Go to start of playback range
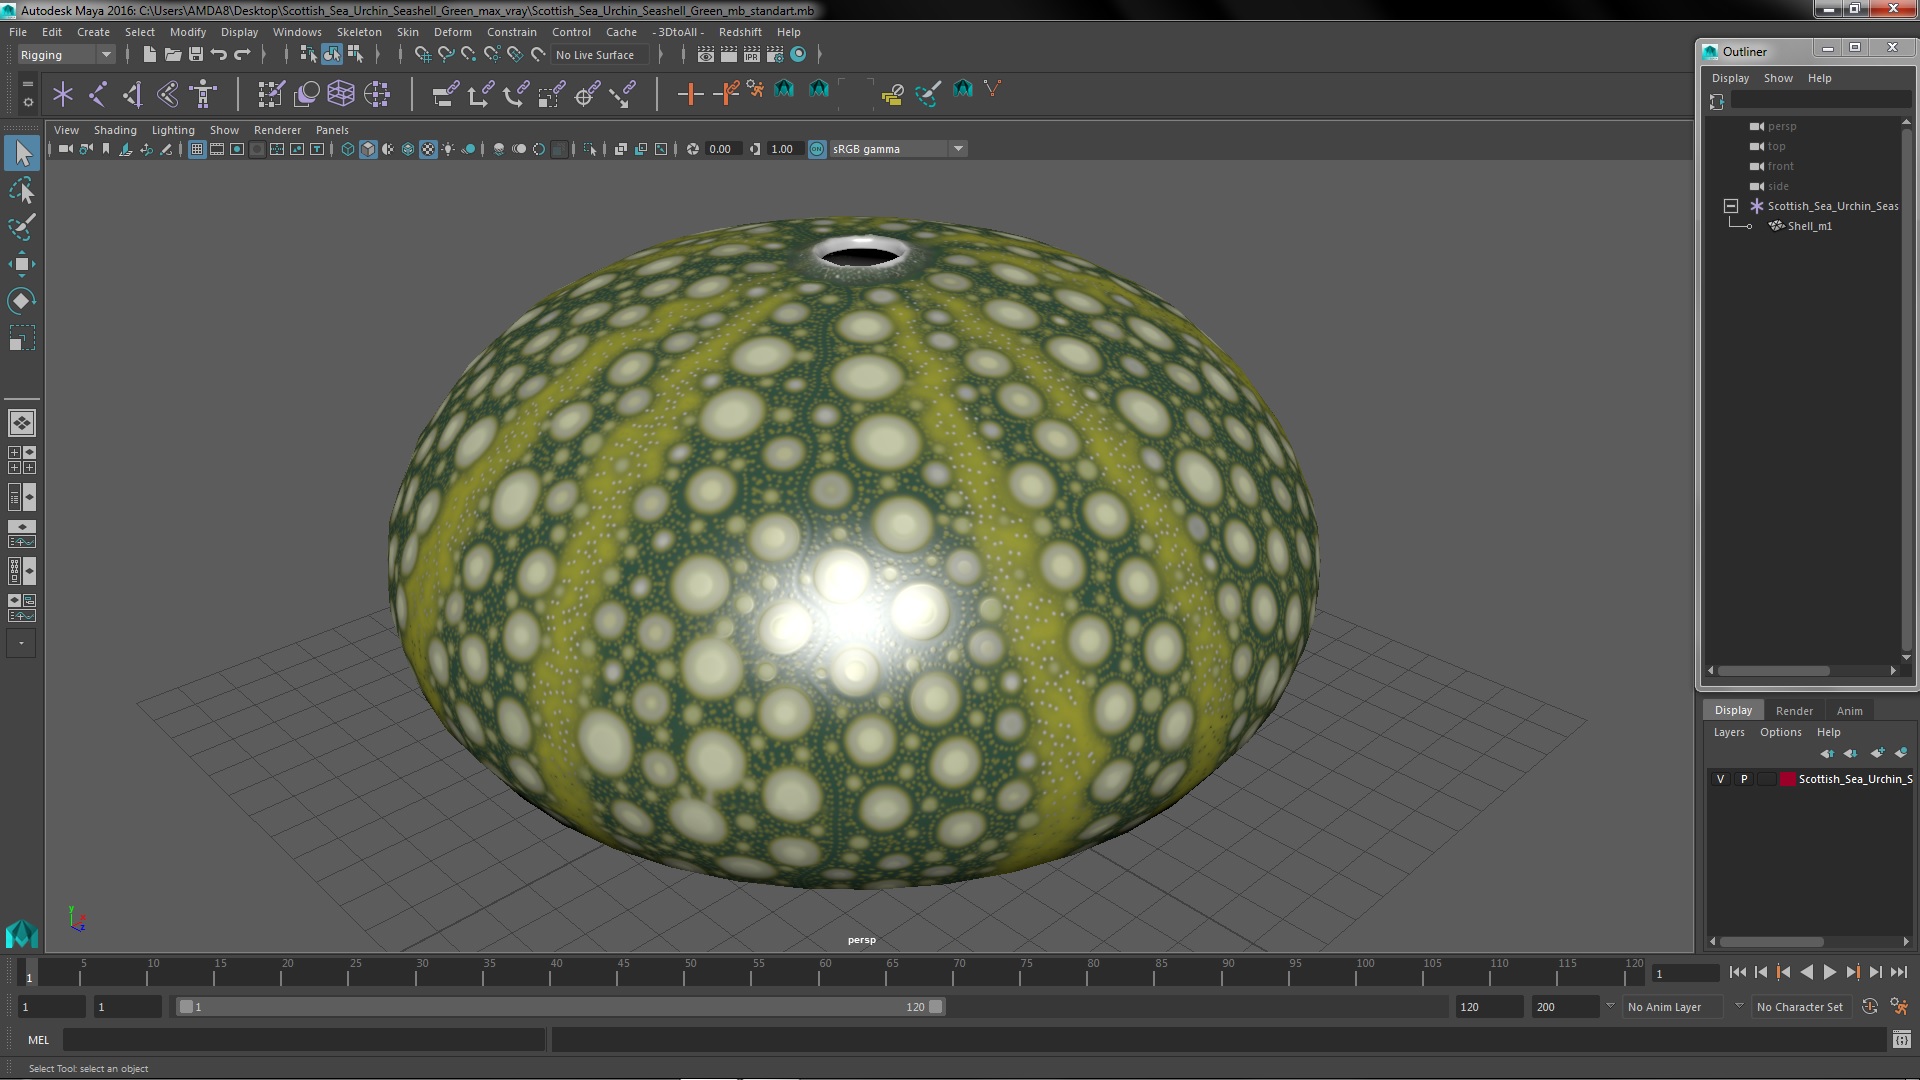The width and height of the screenshot is (1920, 1080). 1737,972
